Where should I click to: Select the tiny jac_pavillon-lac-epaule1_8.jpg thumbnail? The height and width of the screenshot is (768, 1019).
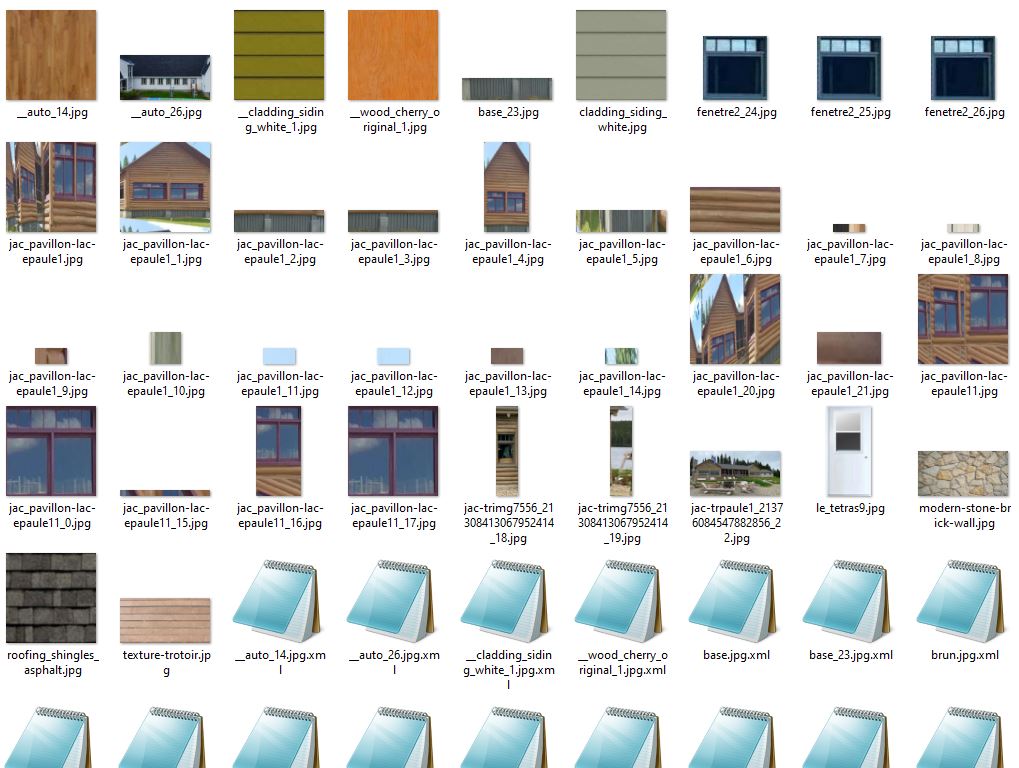(964, 228)
